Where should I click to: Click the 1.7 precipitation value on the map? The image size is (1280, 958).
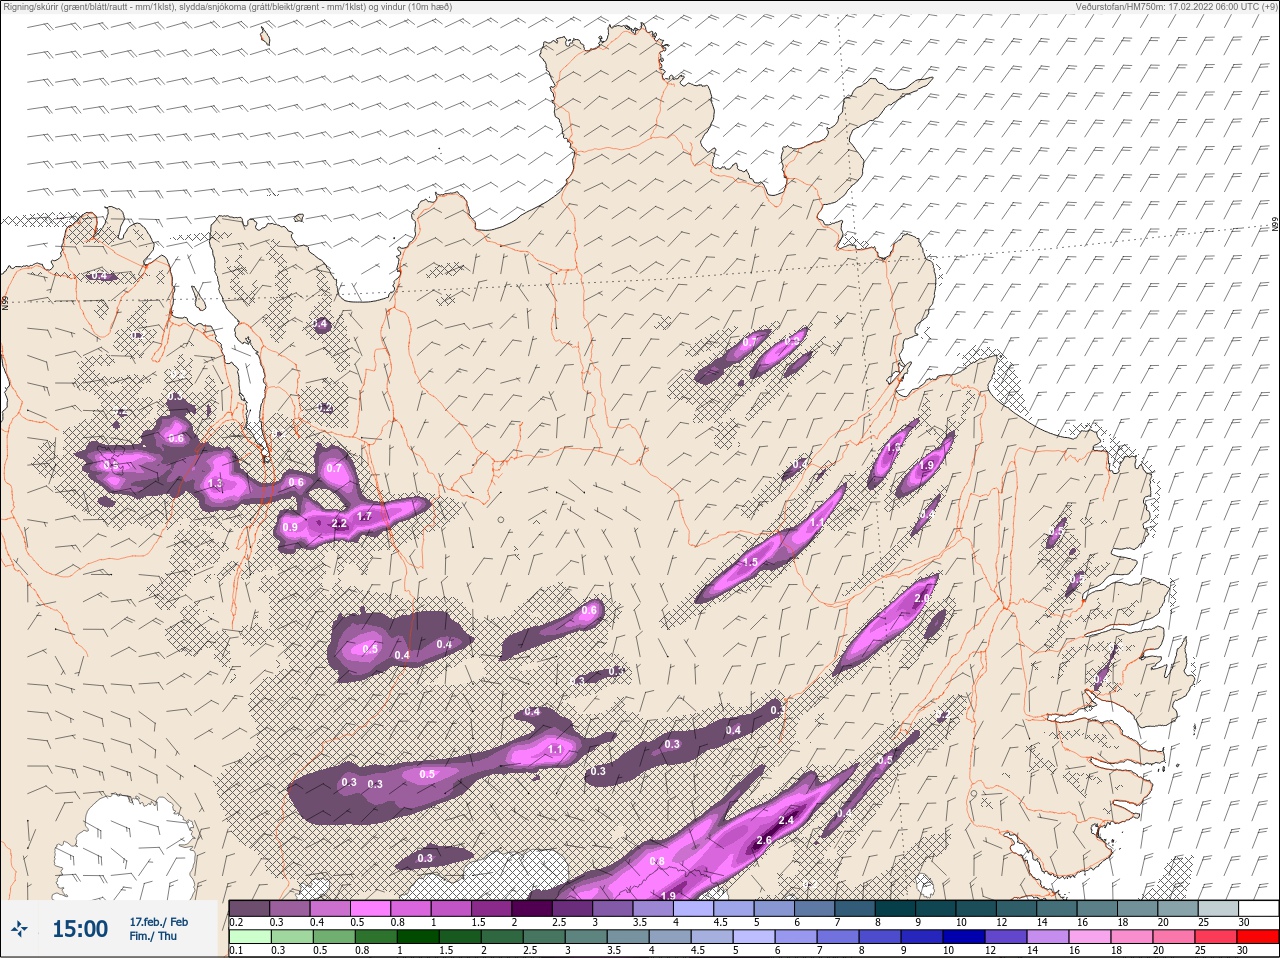pos(364,517)
